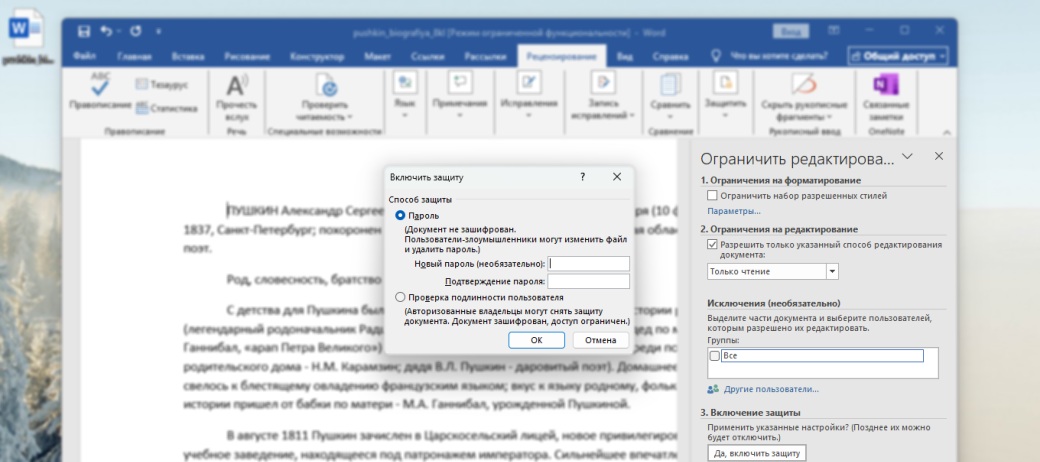Click OK in the protection dialog
This screenshot has width=1040, height=462.
click(x=536, y=340)
